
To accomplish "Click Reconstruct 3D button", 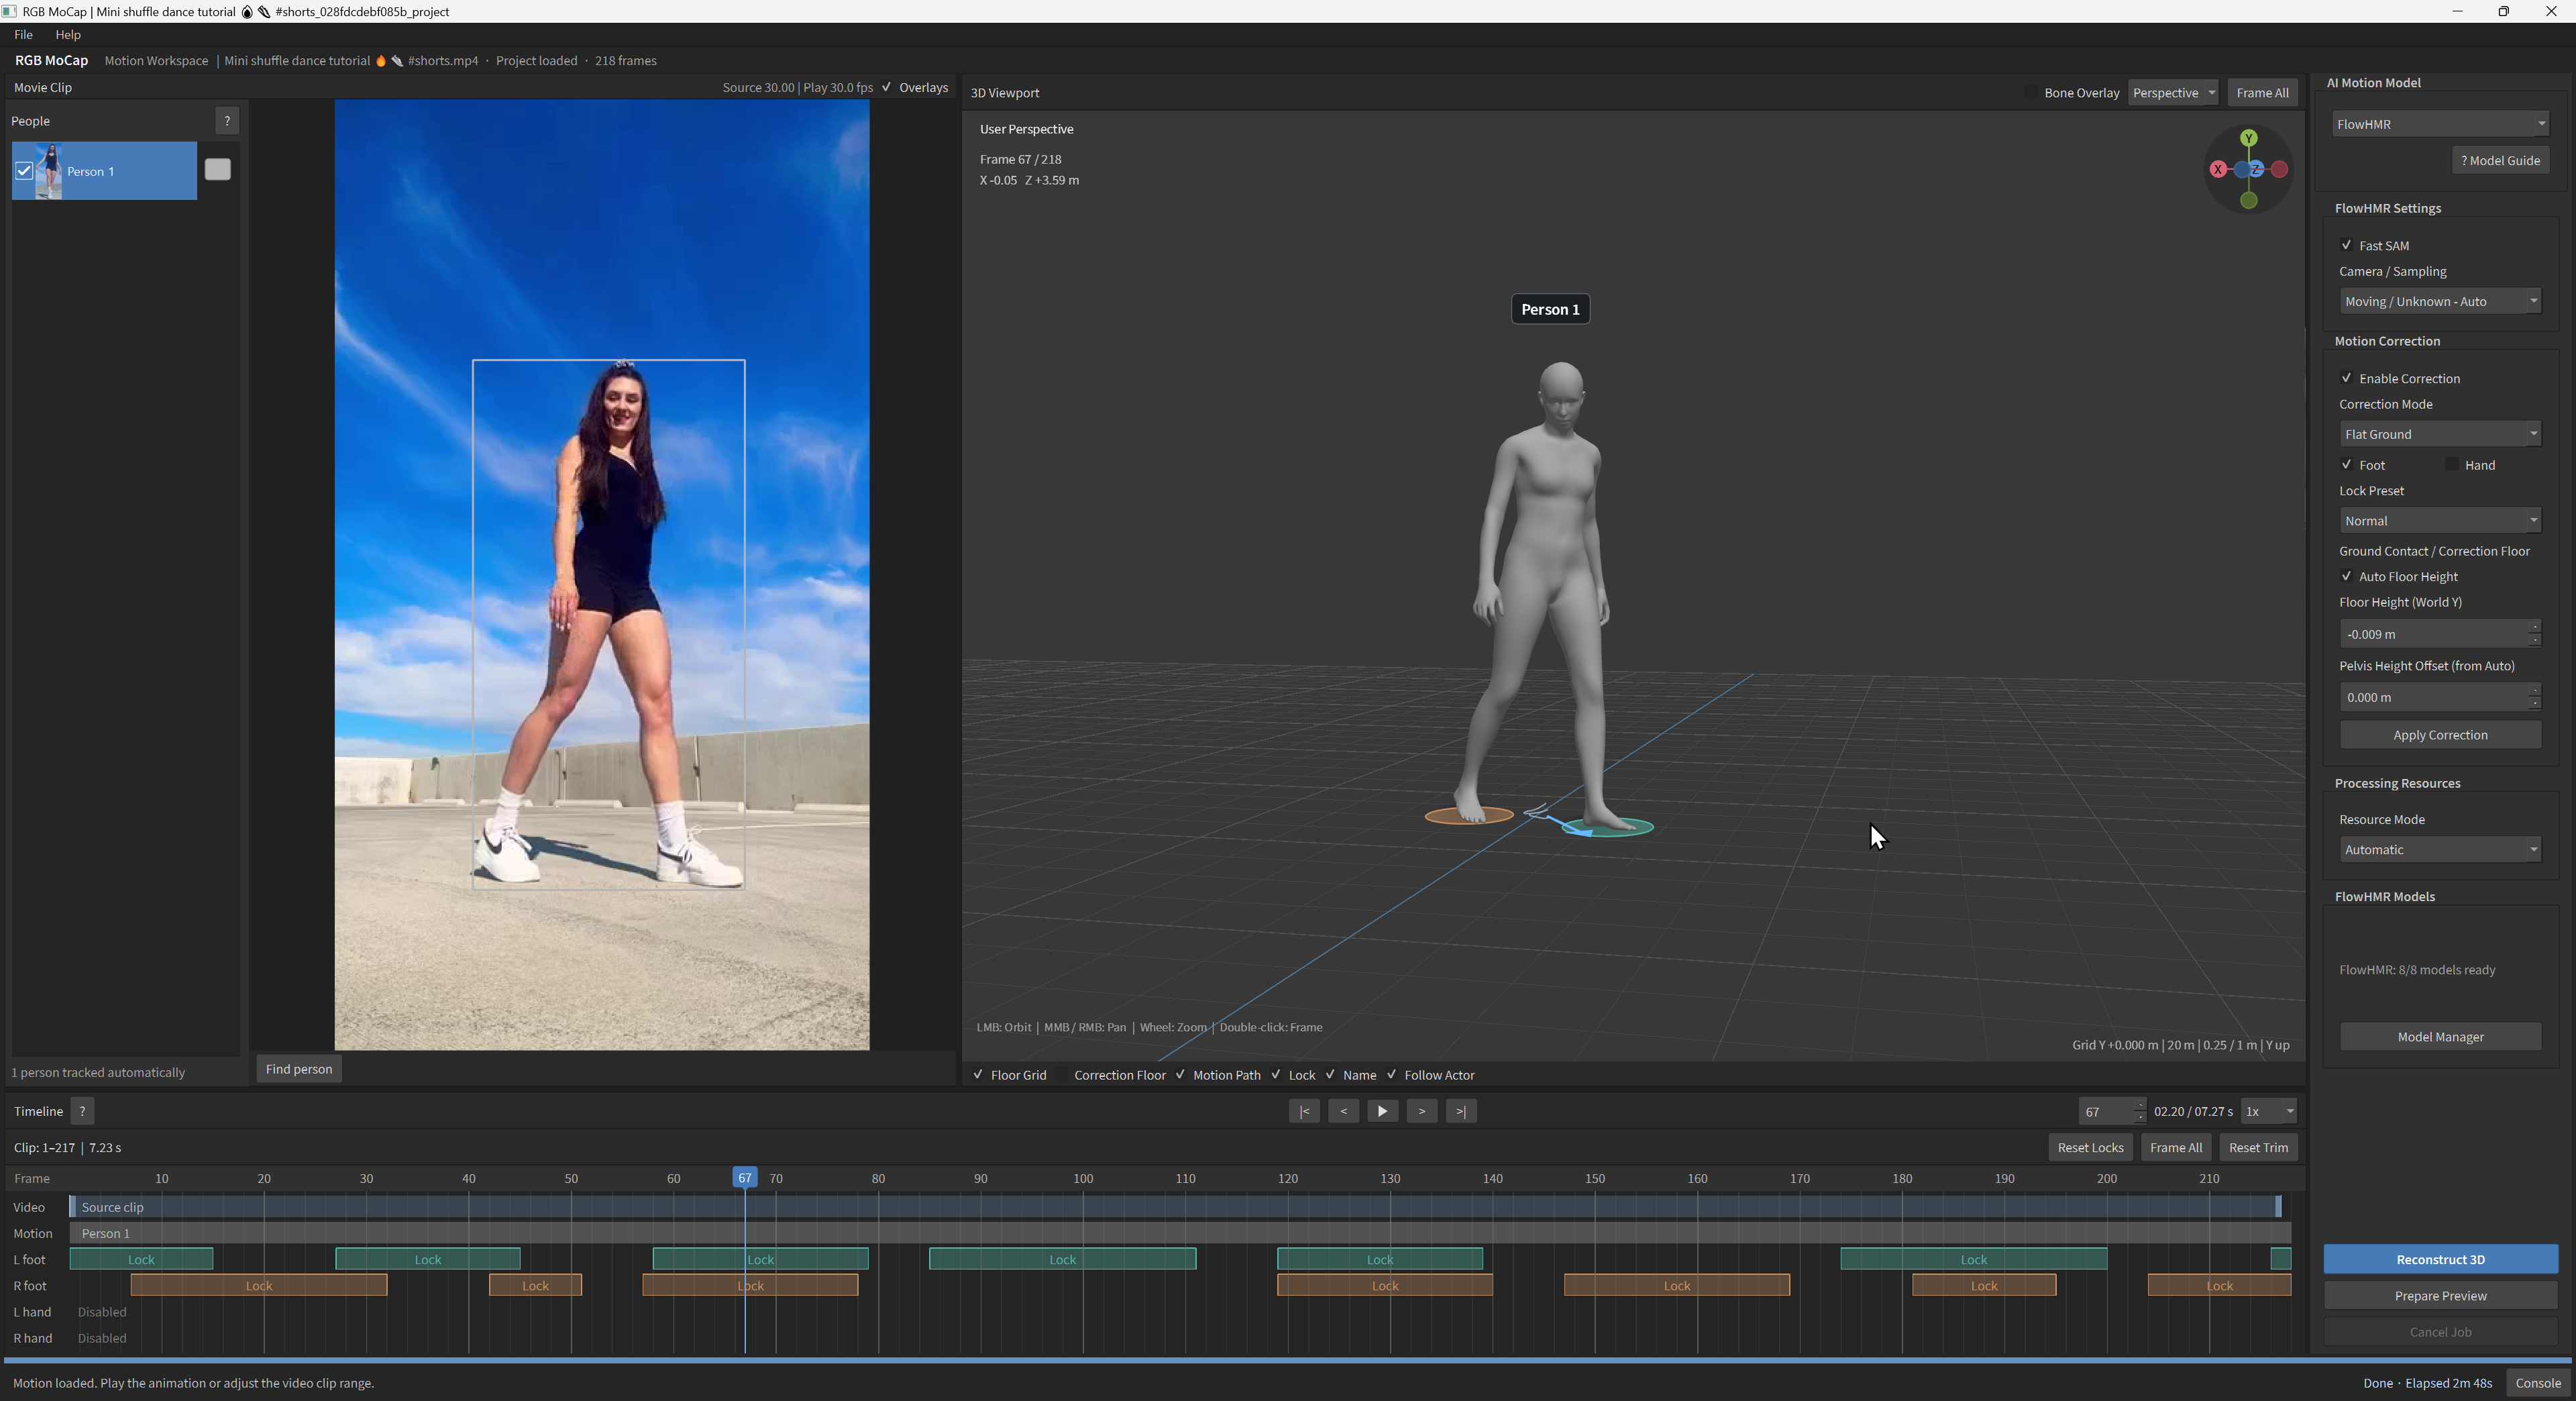I will (x=2440, y=1259).
